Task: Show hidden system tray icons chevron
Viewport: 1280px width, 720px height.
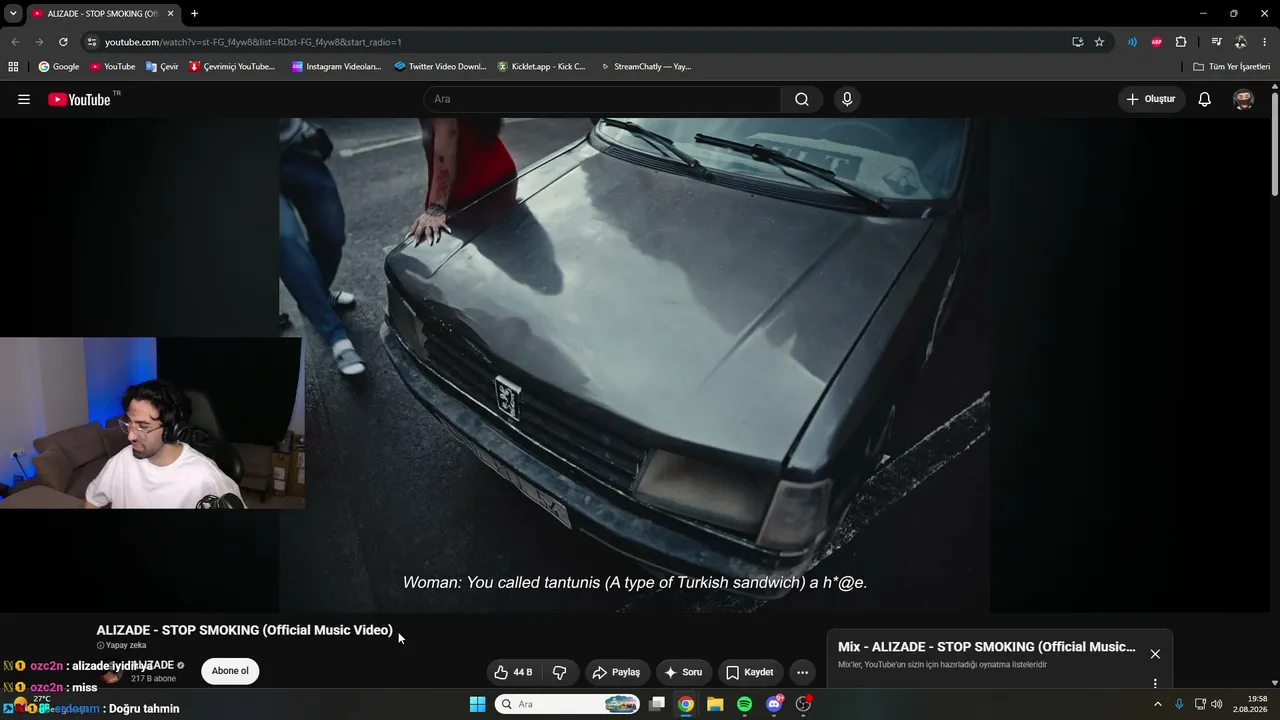Action: point(1158,704)
